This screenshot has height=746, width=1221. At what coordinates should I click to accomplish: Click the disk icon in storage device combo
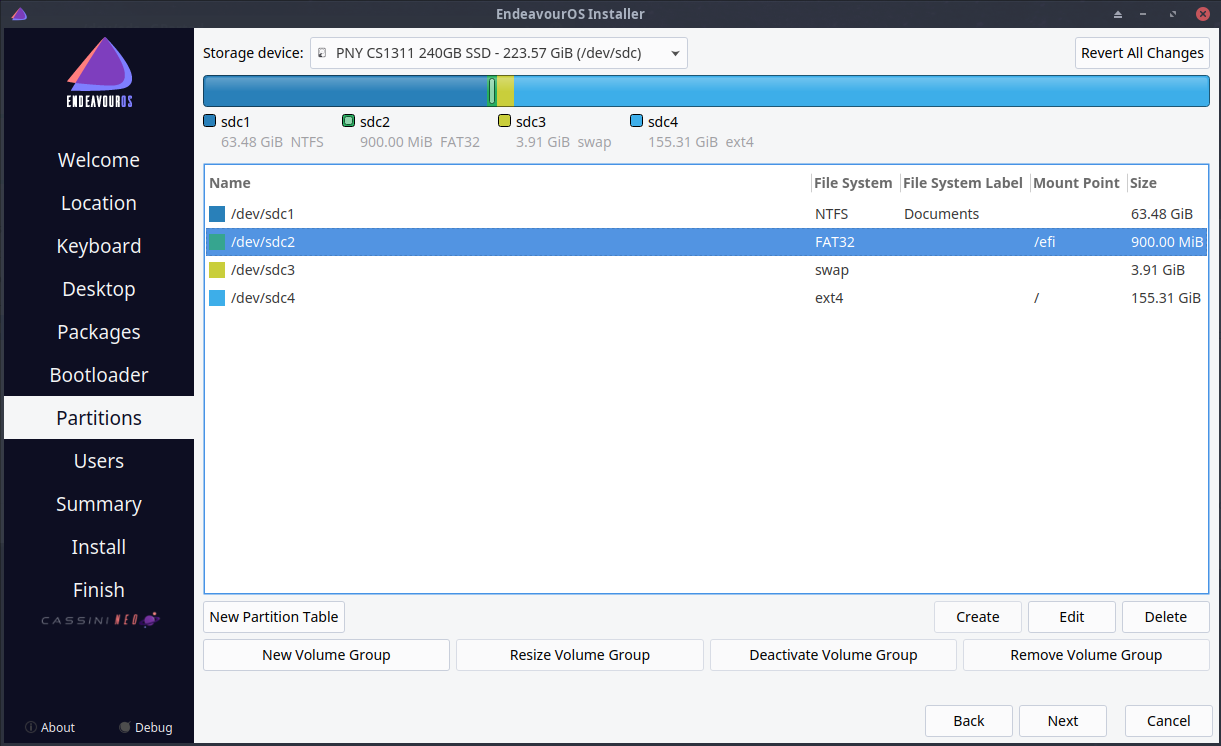(x=320, y=53)
